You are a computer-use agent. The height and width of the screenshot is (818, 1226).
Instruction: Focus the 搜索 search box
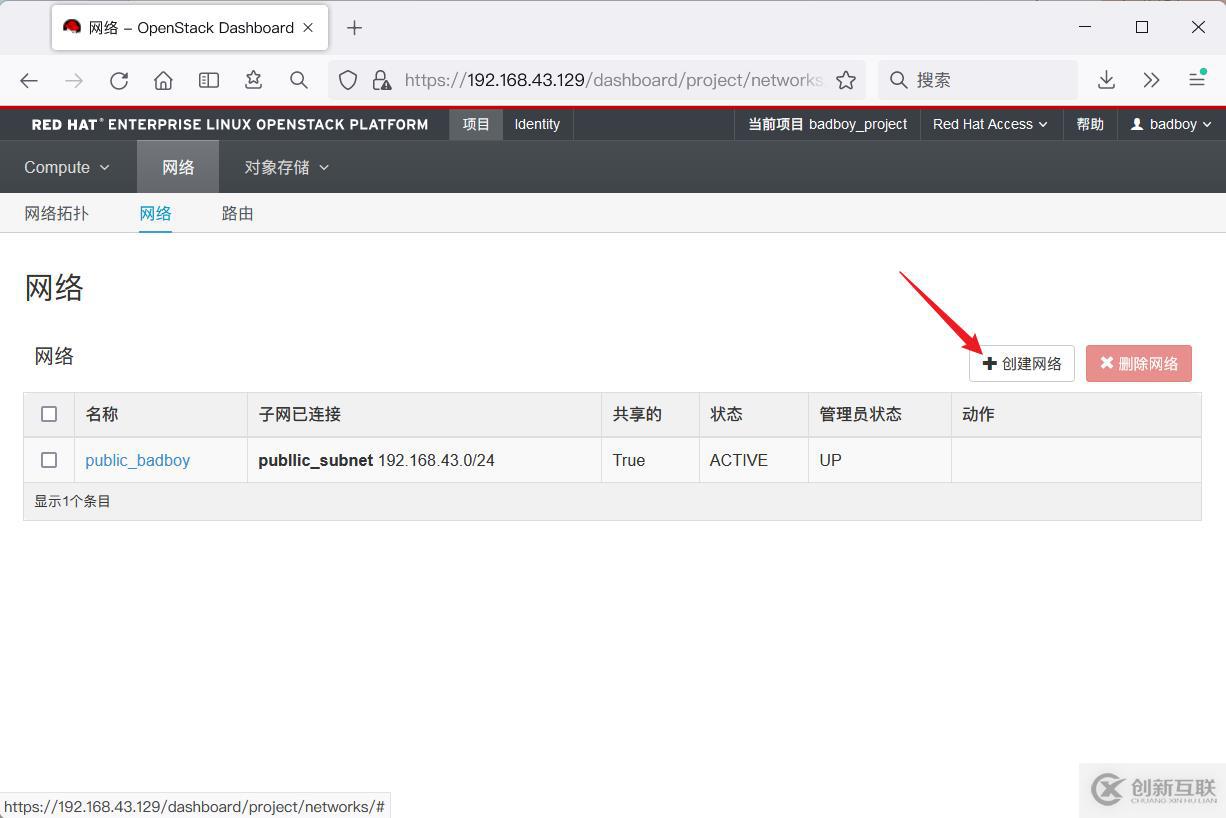(x=978, y=80)
